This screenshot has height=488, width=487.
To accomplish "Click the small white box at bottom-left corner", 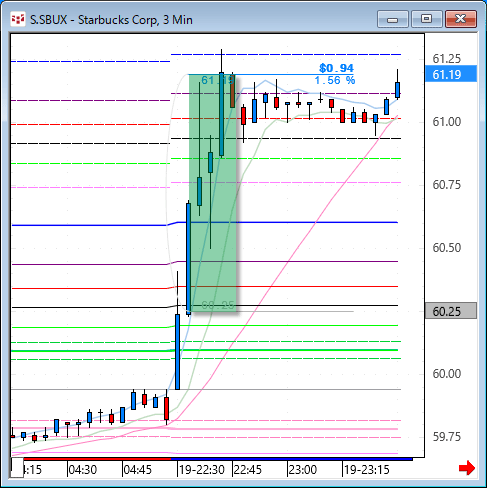I will [x=17, y=467].
